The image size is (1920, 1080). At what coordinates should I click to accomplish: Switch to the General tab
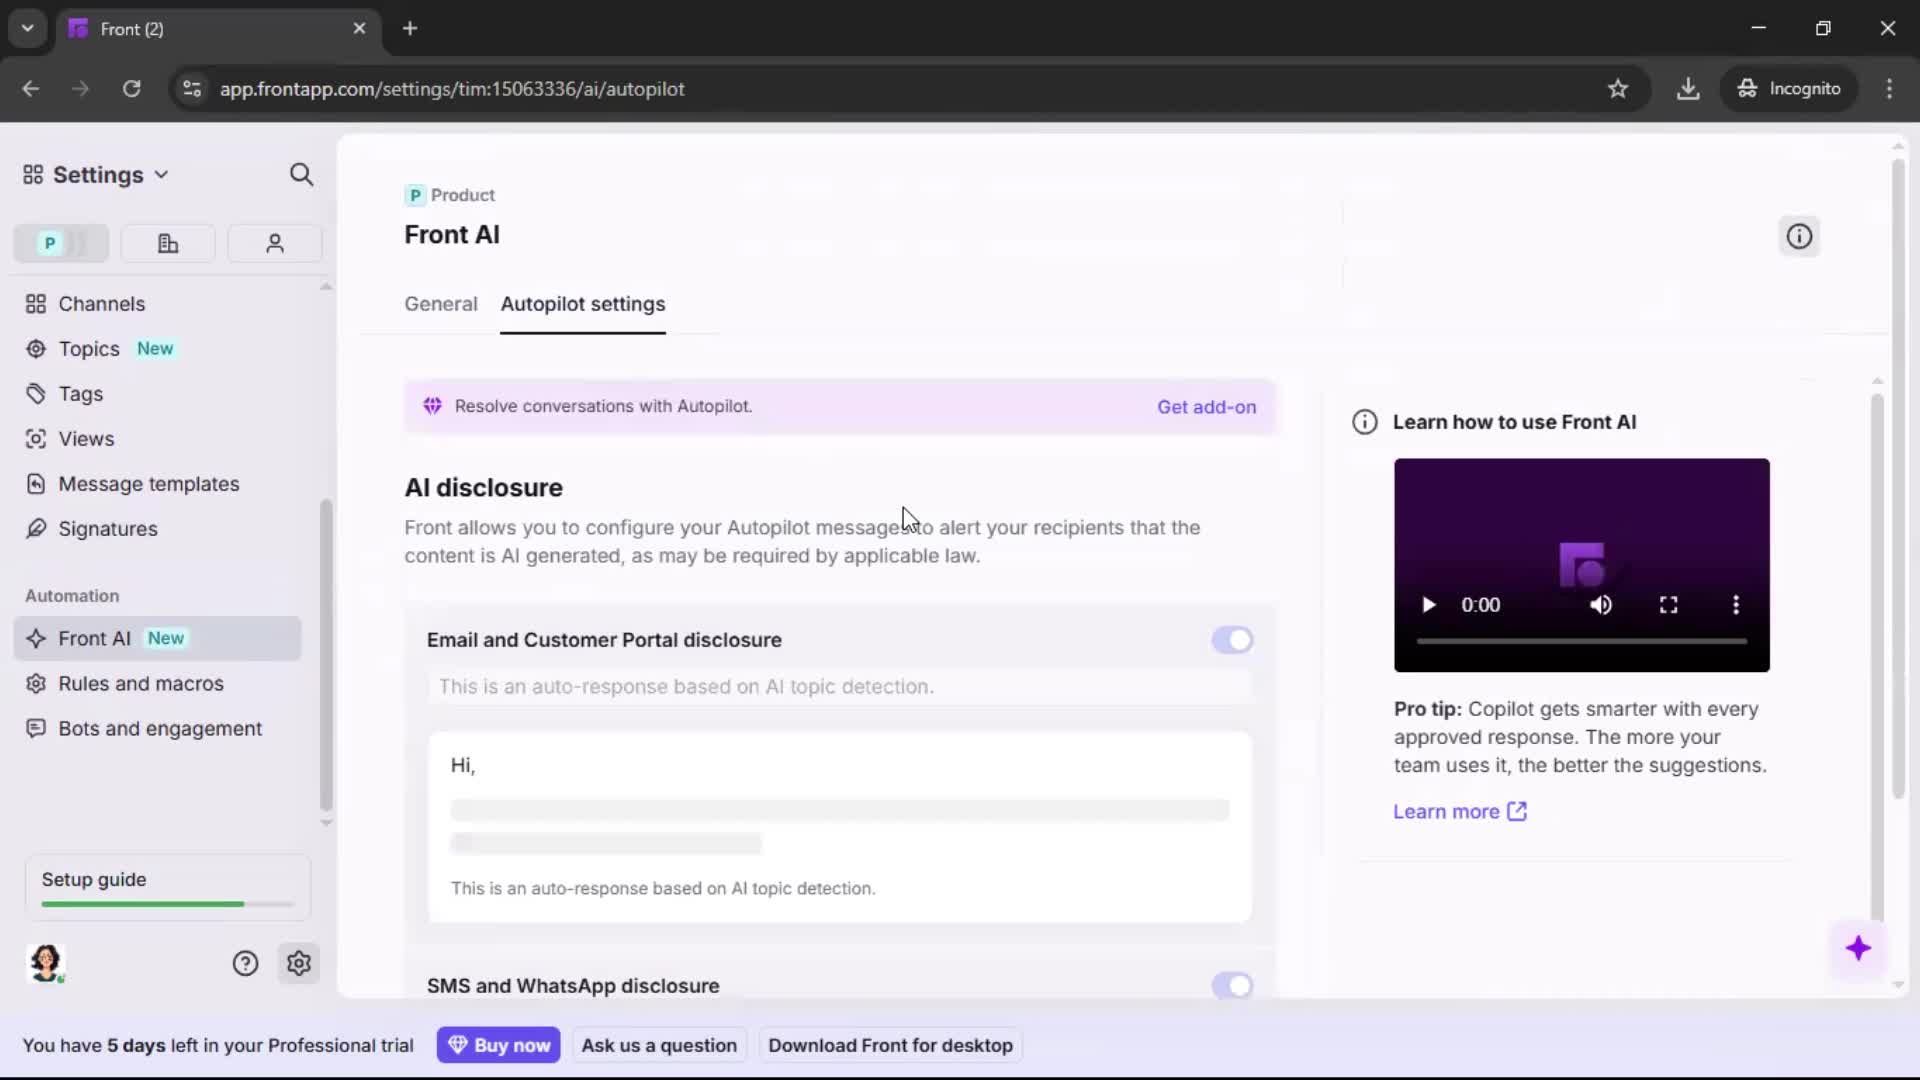click(x=441, y=304)
